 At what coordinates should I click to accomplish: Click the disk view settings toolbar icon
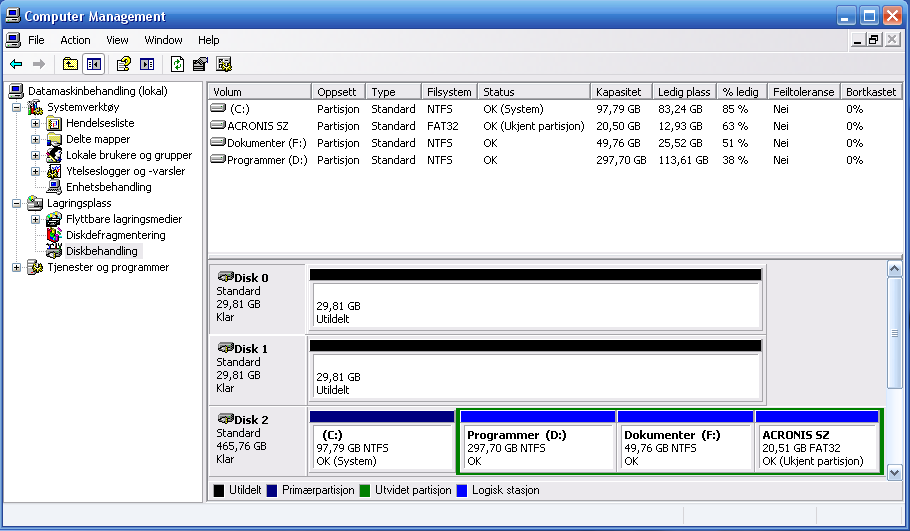click(x=224, y=64)
